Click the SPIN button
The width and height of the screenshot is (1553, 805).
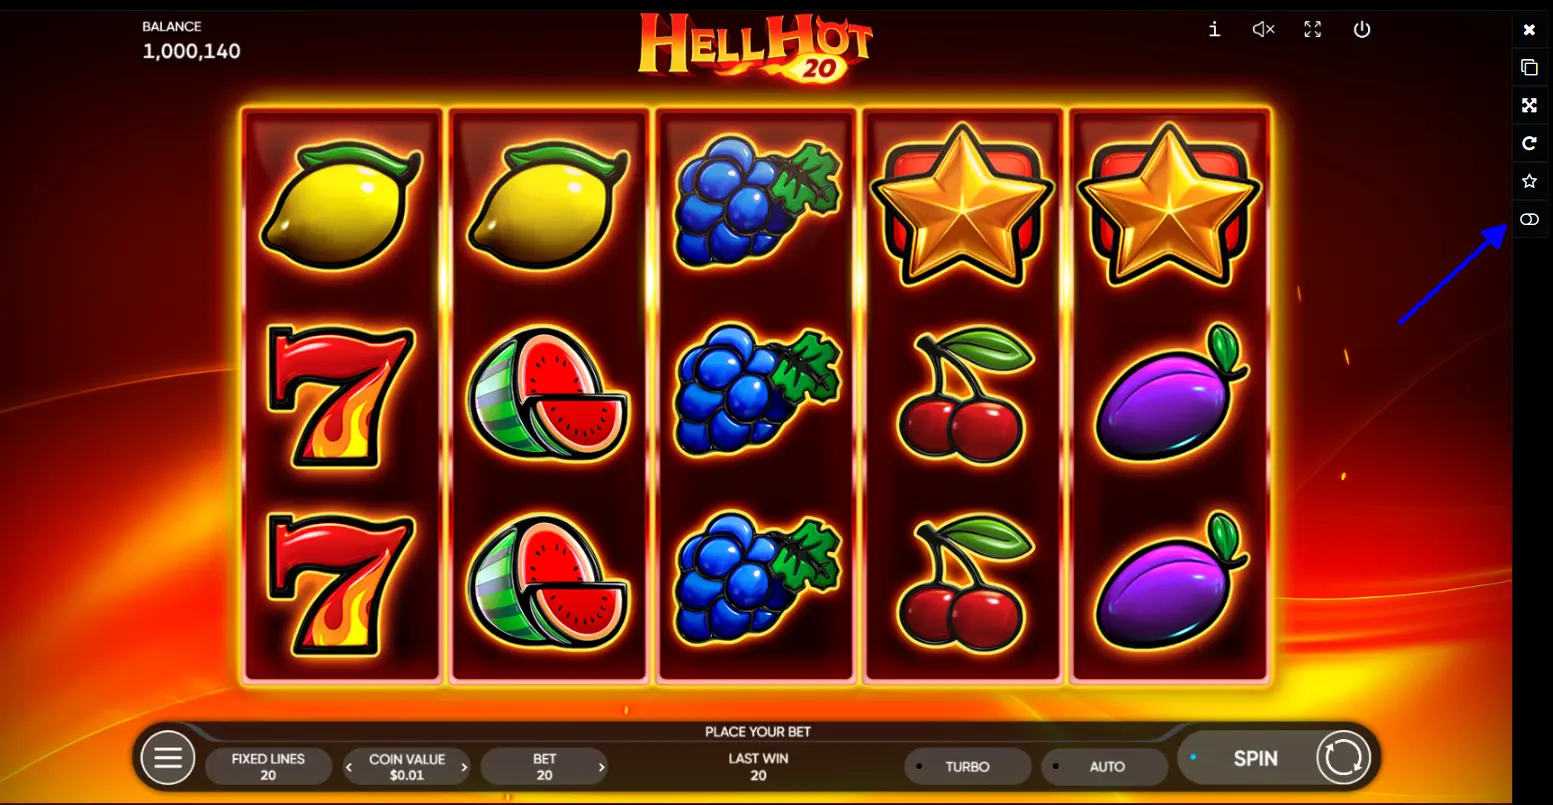tap(1255, 759)
